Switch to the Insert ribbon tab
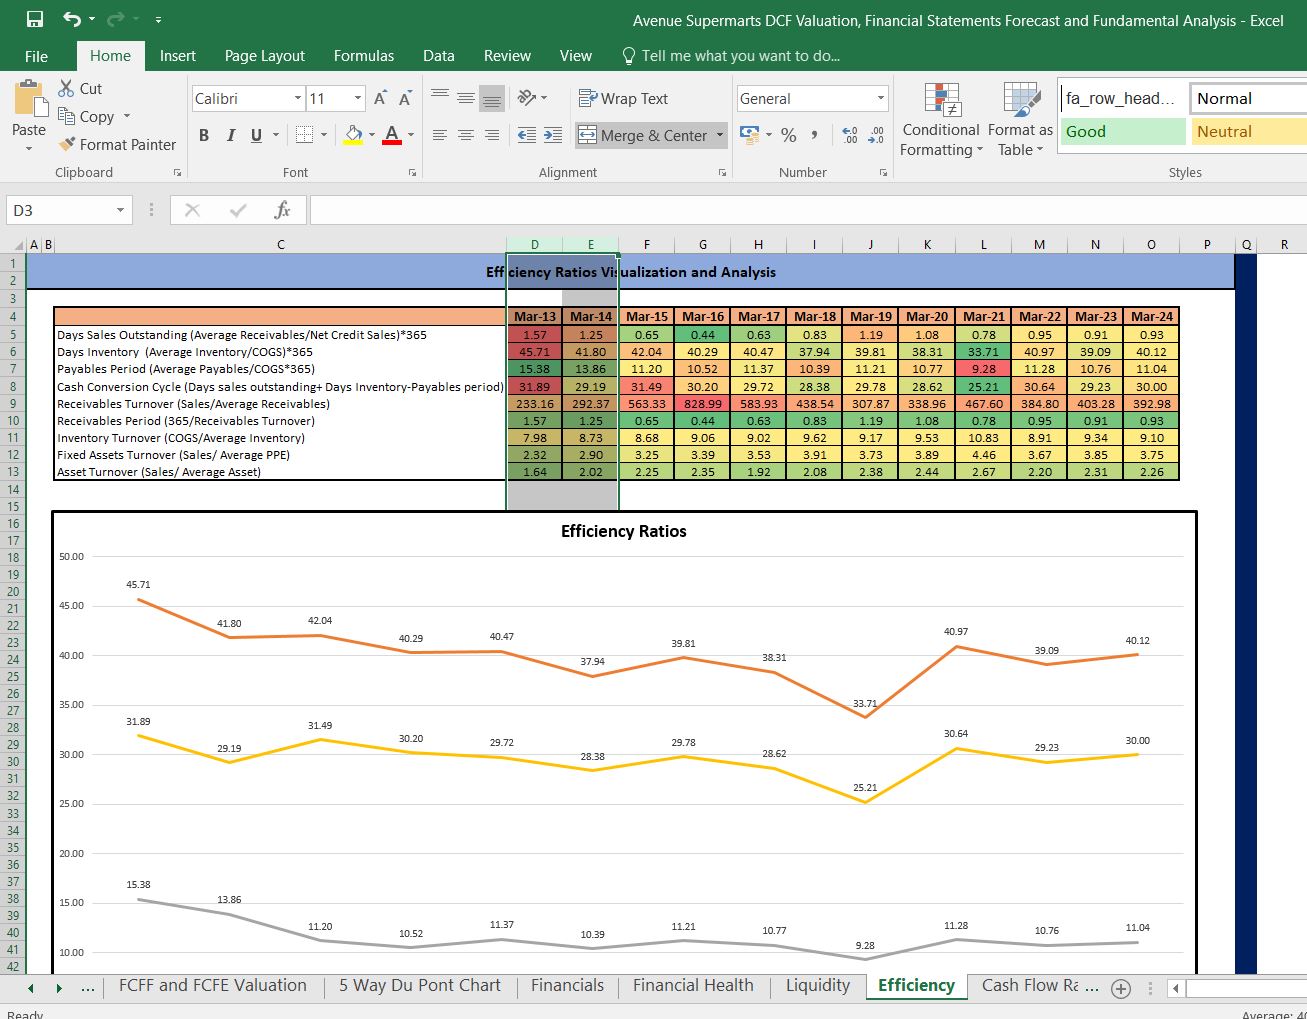1307x1019 pixels. (x=178, y=56)
